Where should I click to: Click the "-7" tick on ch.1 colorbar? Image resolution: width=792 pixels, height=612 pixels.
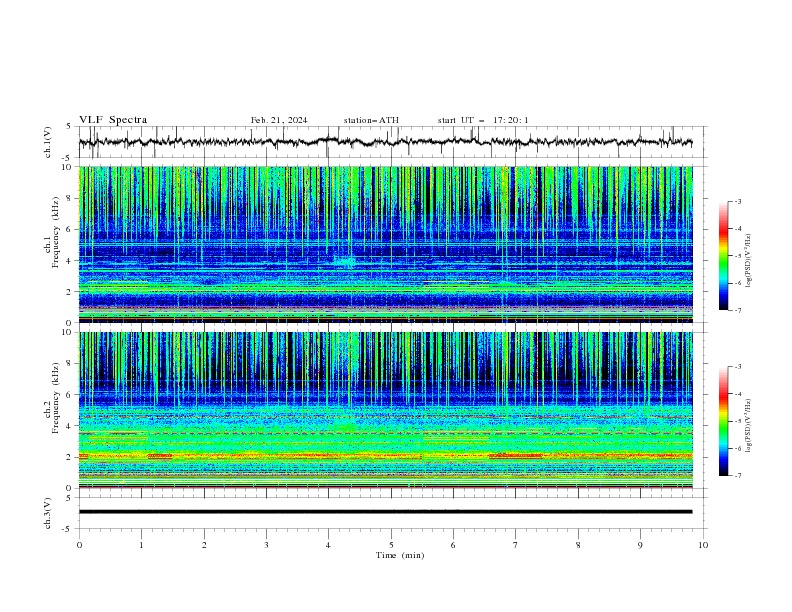coord(737,310)
